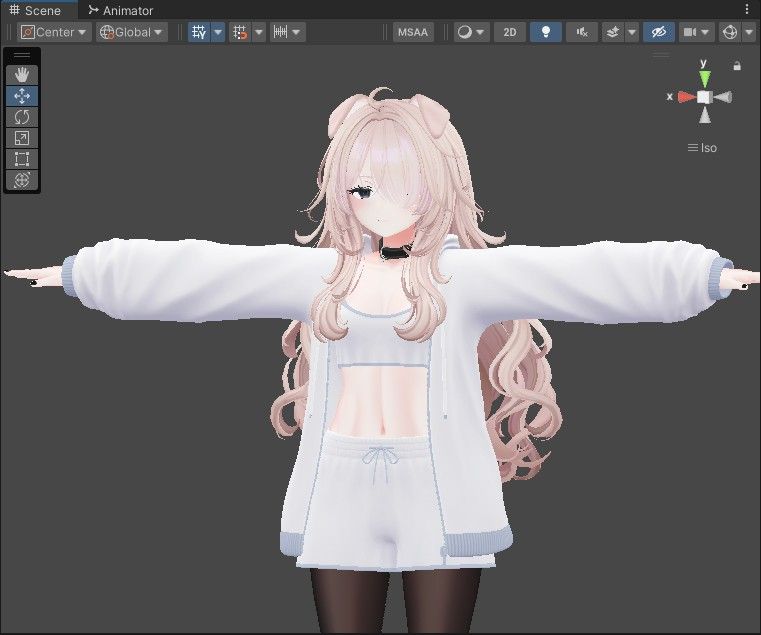This screenshot has height=635, width=761.
Task: Expand grid snapping settings arrow
Action: pyautogui.click(x=259, y=32)
